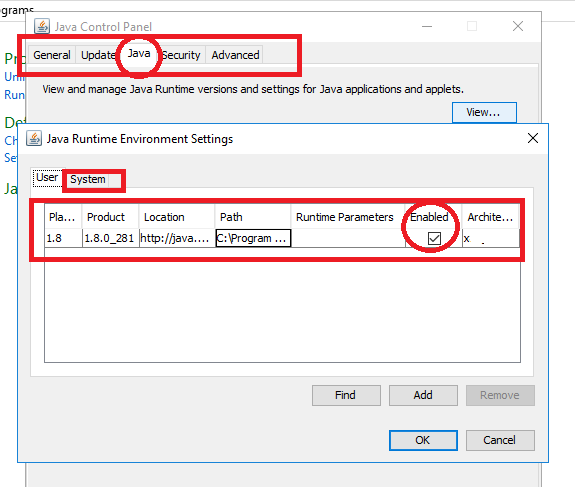The height and width of the screenshot is (487, 575).
Task: Click the Enabled column header
Action: (433, 217)
